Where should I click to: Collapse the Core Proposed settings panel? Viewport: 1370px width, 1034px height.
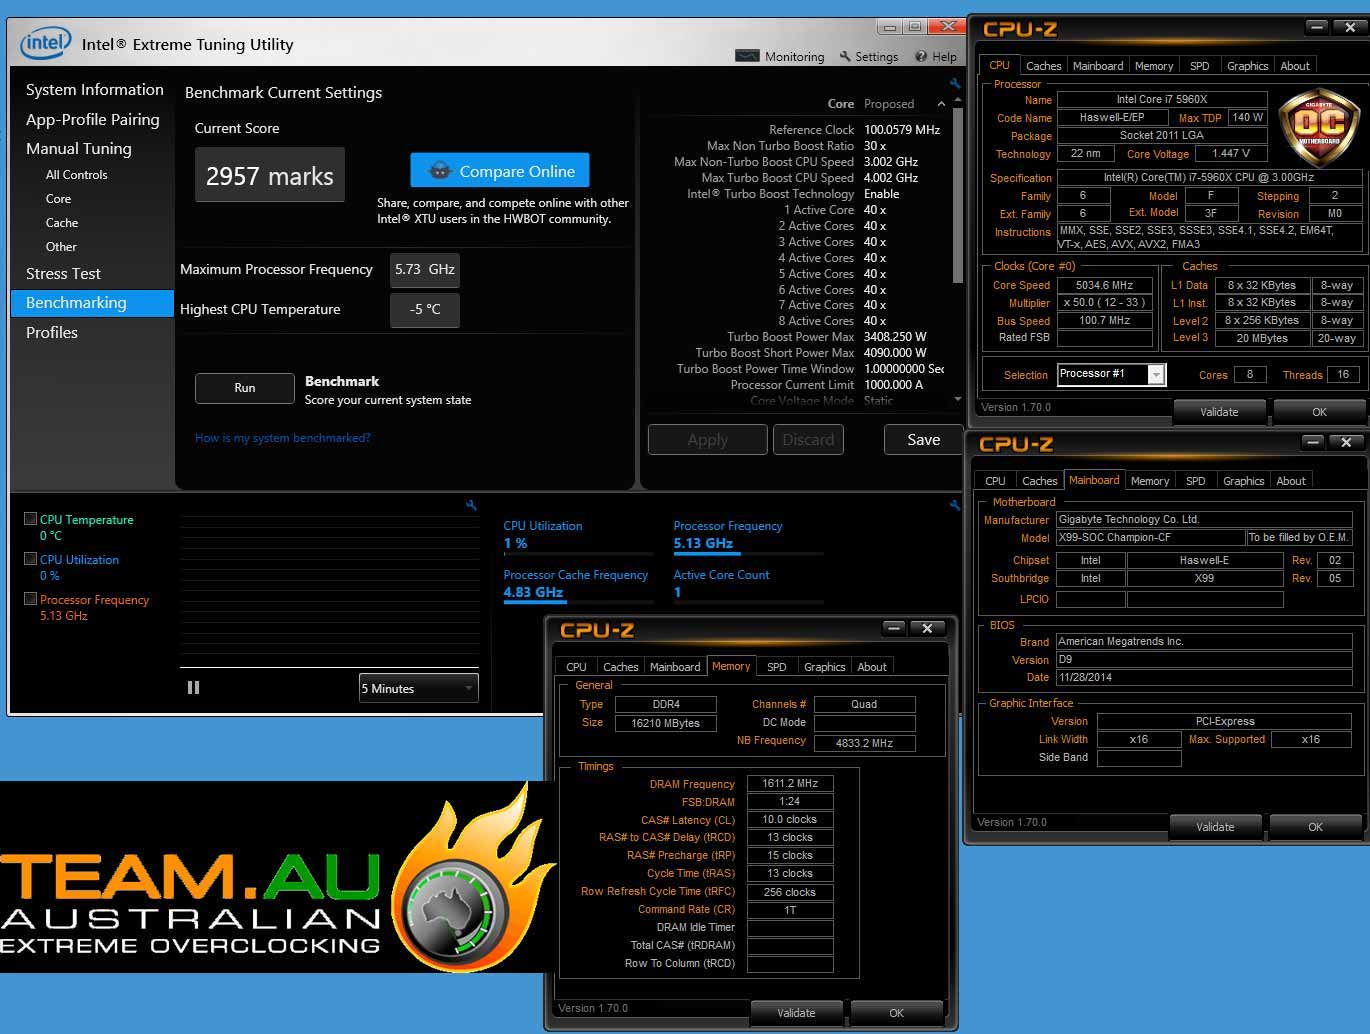941,104
